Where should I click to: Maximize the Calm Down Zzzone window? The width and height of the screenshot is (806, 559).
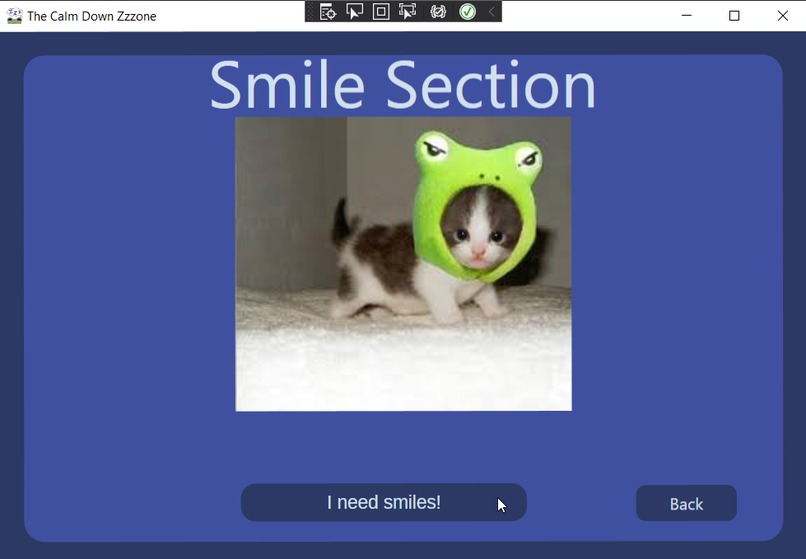point(734,16)
